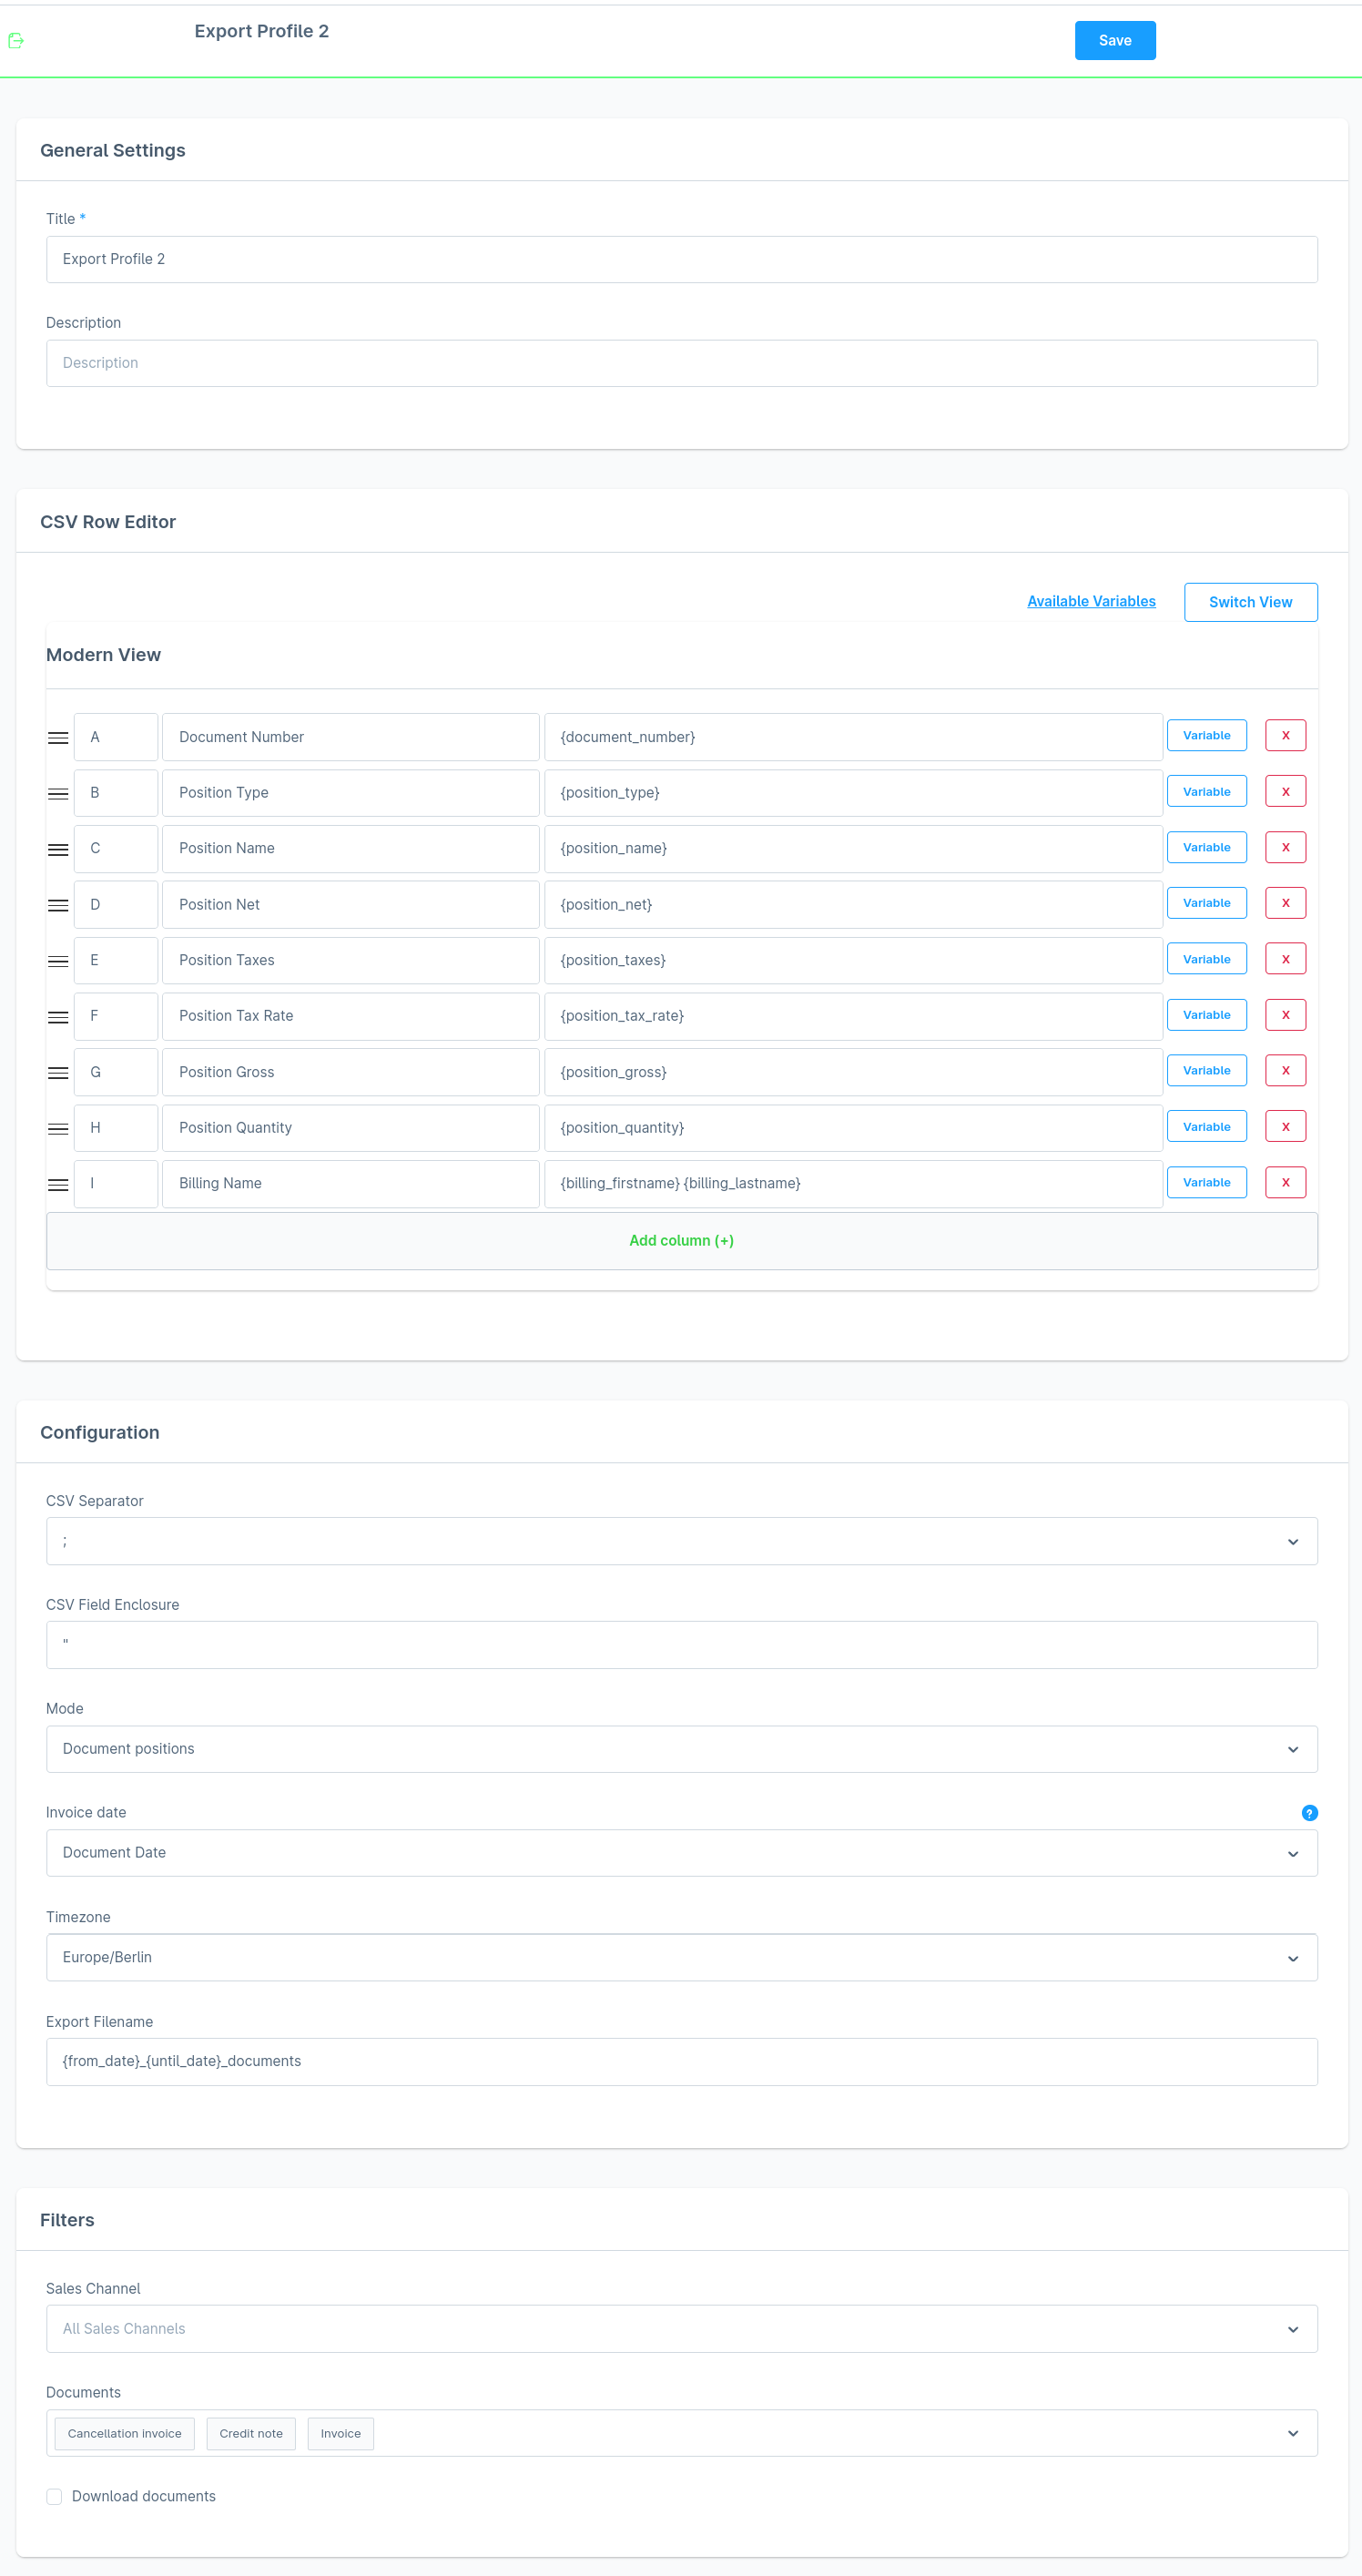Insert variable for Billing Name row
Image resolution: width=1362 pixels, height=2576 pixels.
click(x=1206, y=1183)
